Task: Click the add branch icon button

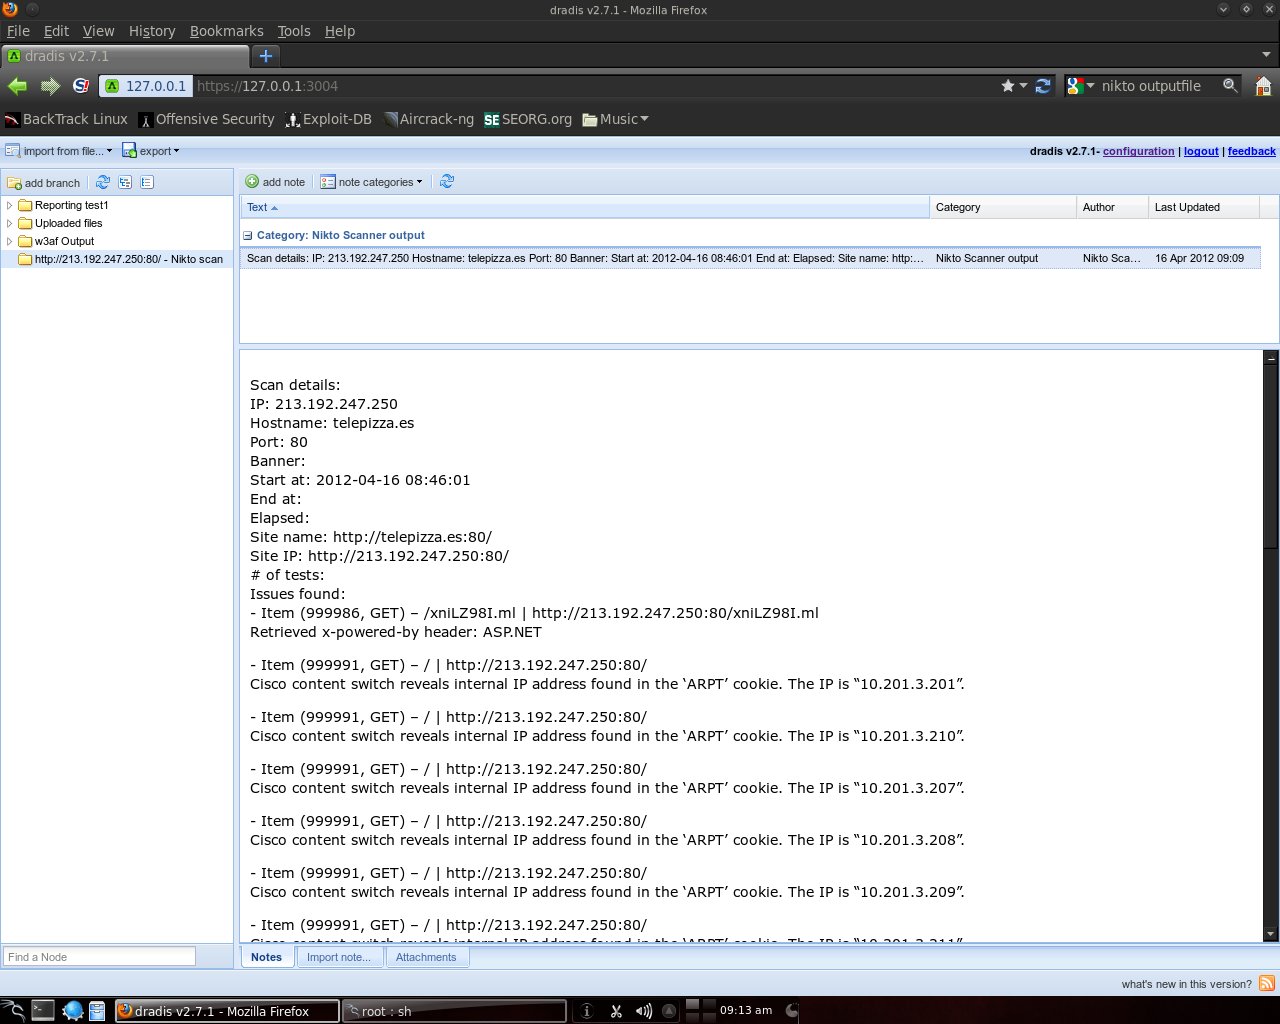Action: [43, 183]
